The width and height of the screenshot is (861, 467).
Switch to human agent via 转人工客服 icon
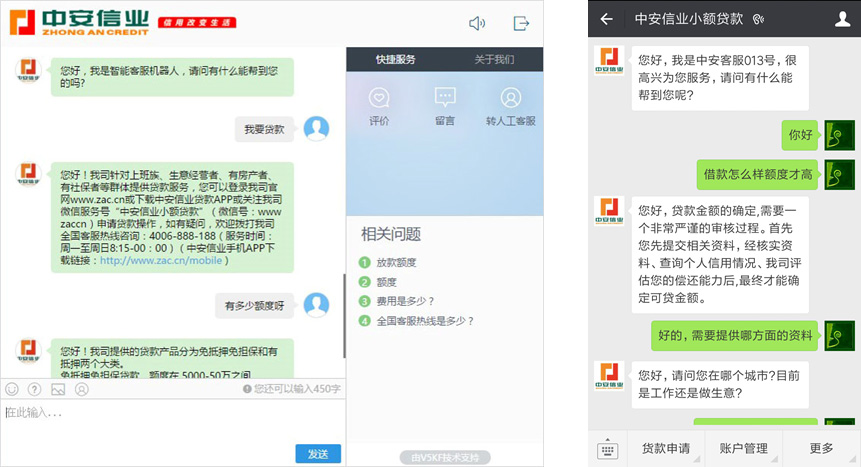coord(511,99)
